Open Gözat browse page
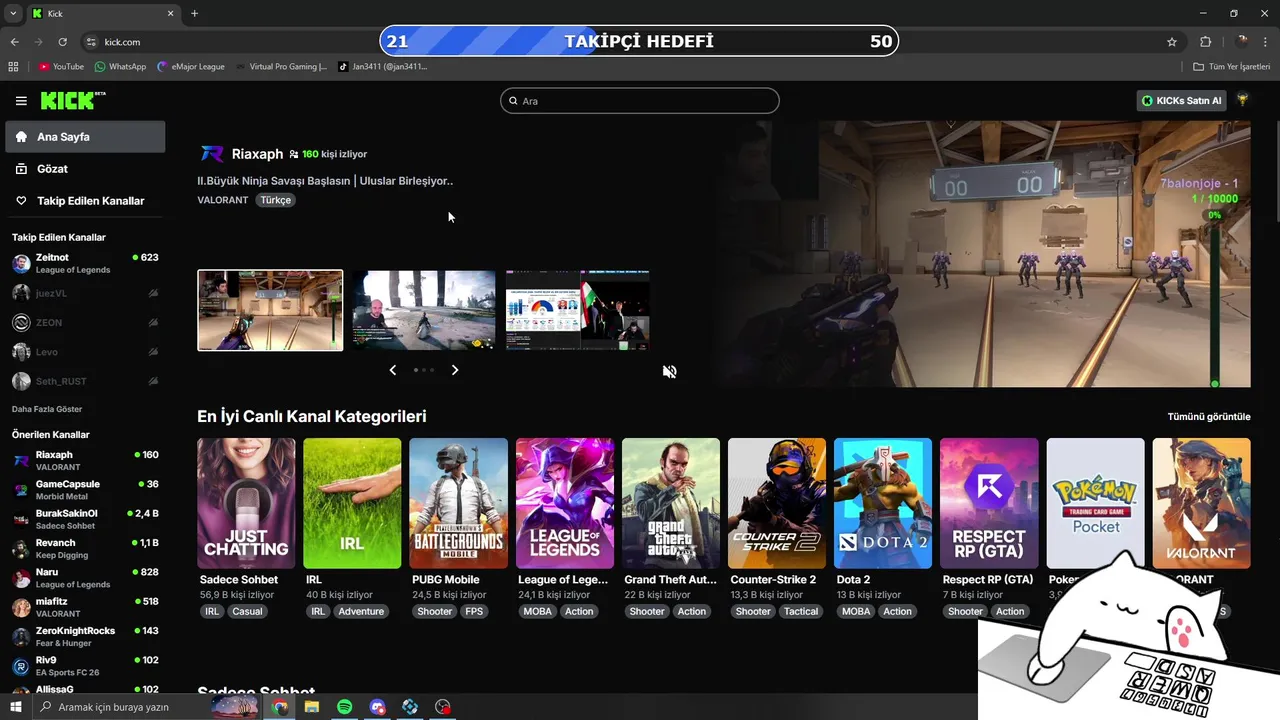 click(85, 169)
